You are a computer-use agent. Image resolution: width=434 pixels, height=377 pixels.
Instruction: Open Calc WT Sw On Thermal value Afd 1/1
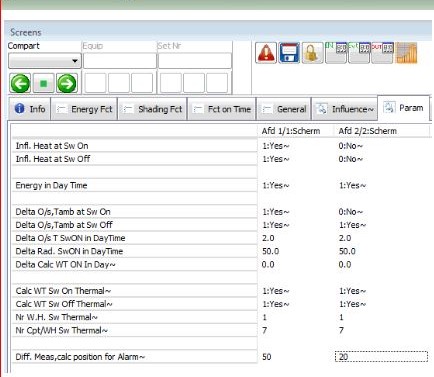click(276, 291)
